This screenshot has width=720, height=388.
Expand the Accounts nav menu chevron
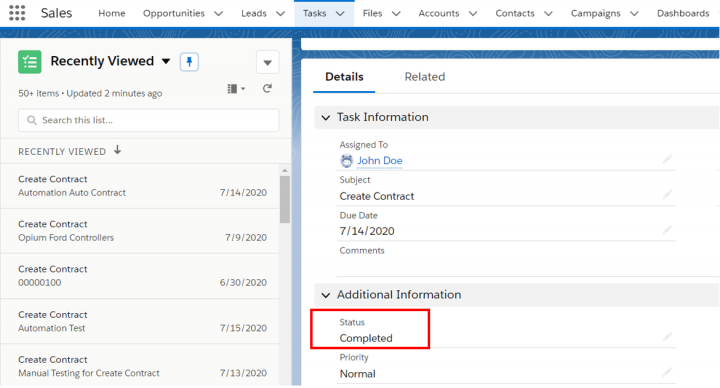472,14
